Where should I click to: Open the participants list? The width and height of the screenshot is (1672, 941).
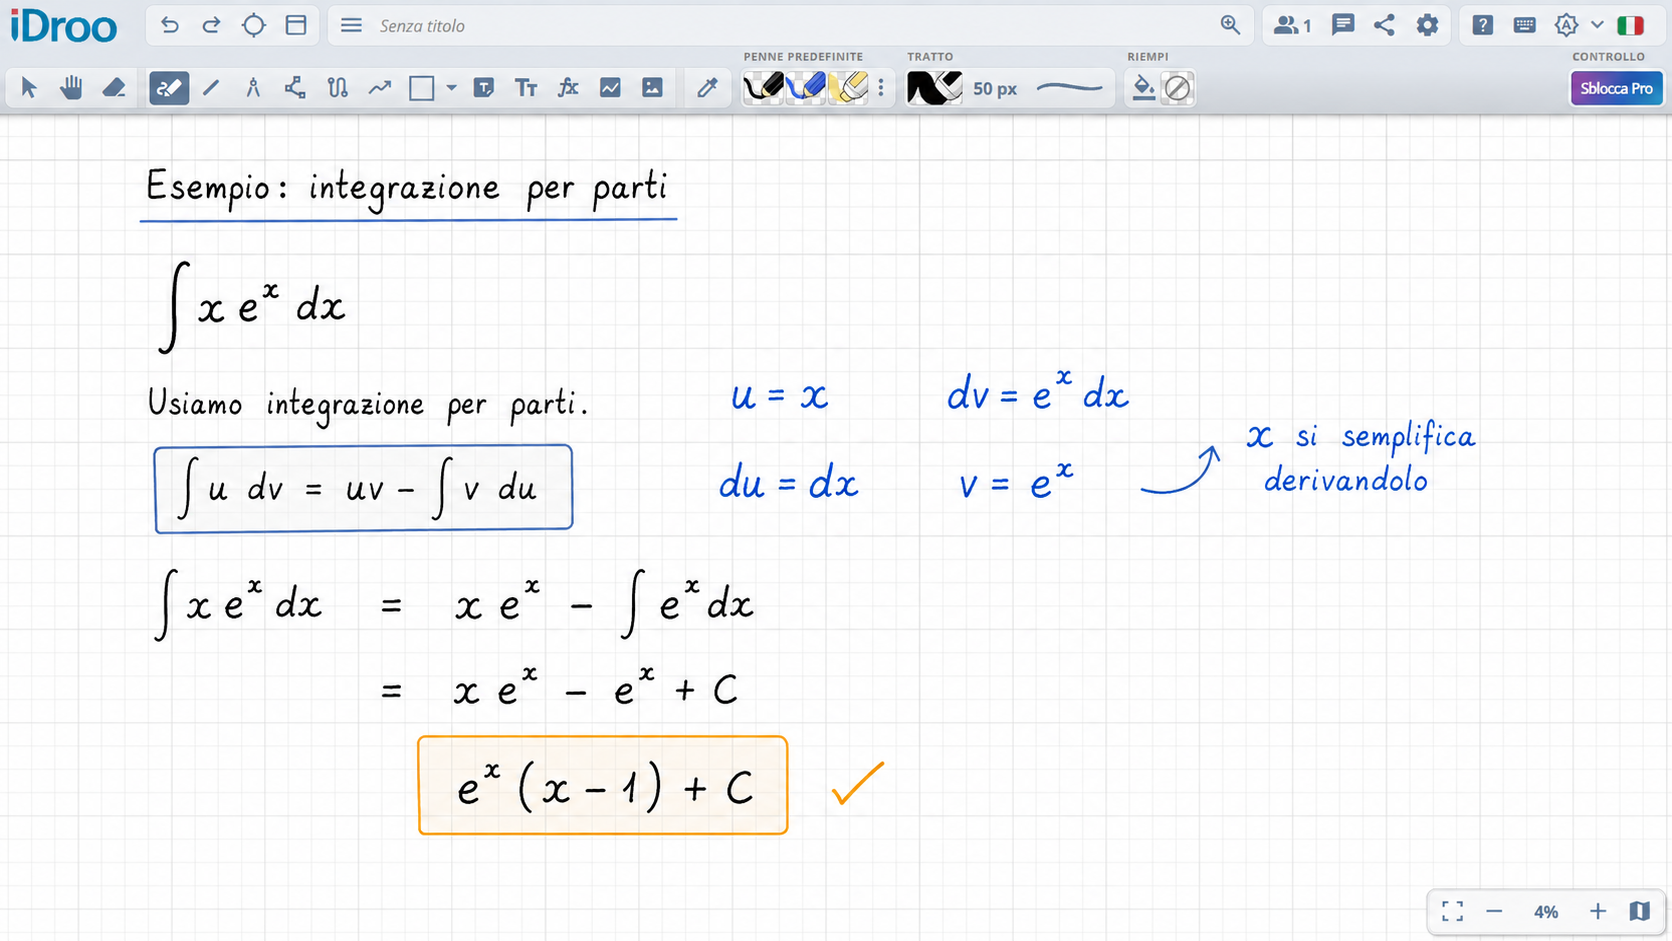(x=1292, y=26)
